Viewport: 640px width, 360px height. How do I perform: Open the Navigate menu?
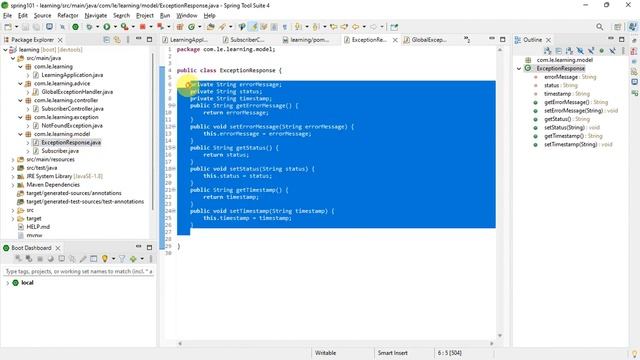[x=96, y=16]
